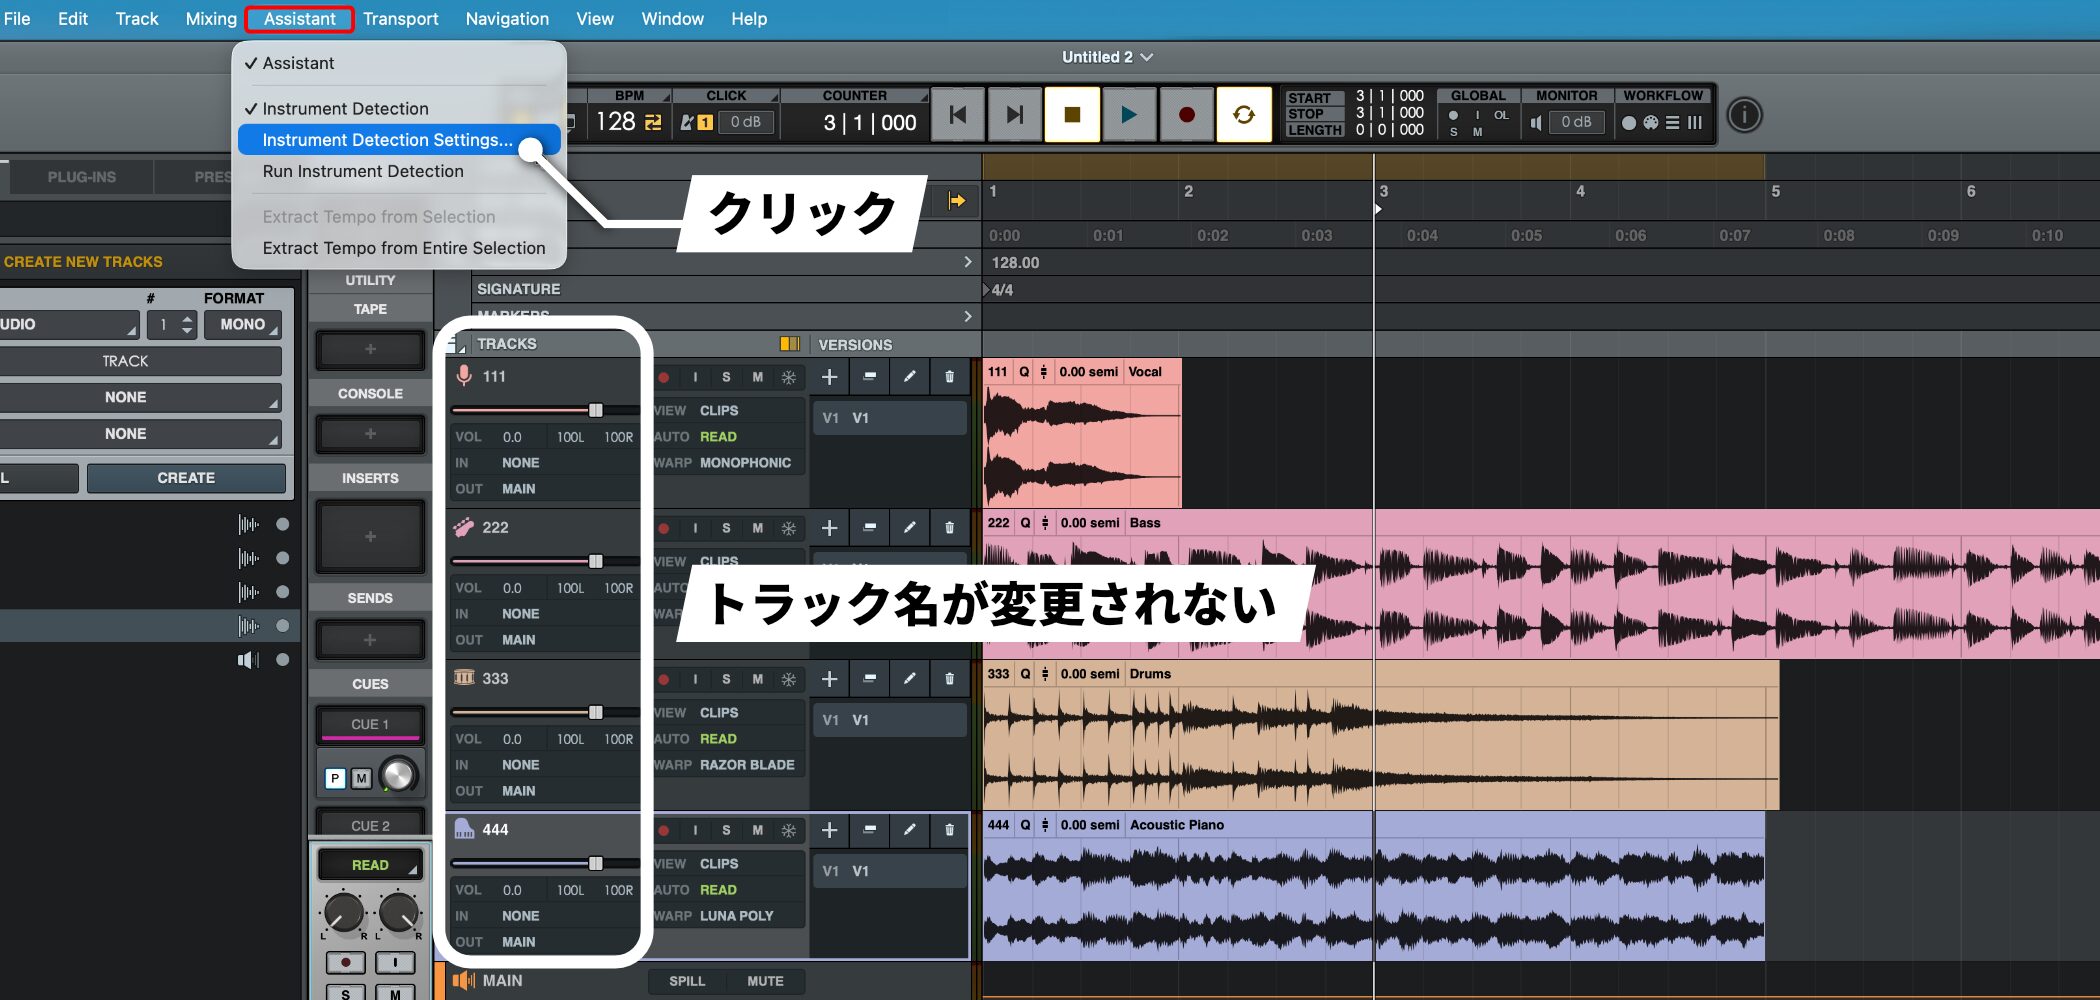2100x1000 pixels.
Task: Open the MONO format dropdown
Action: click(x=243, y=325)
